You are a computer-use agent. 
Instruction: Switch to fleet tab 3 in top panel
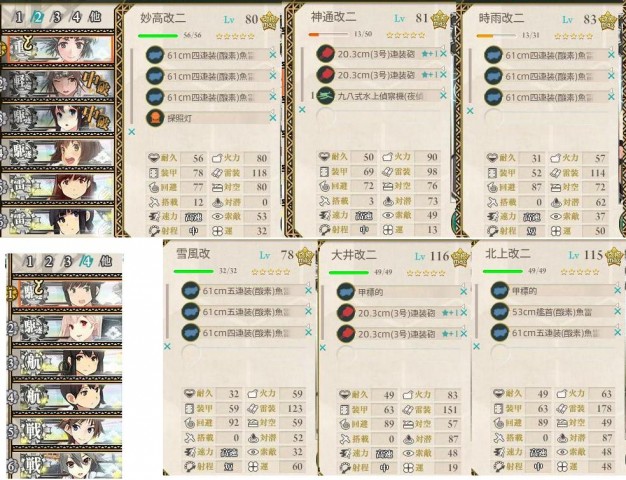[x=57, y=17]
